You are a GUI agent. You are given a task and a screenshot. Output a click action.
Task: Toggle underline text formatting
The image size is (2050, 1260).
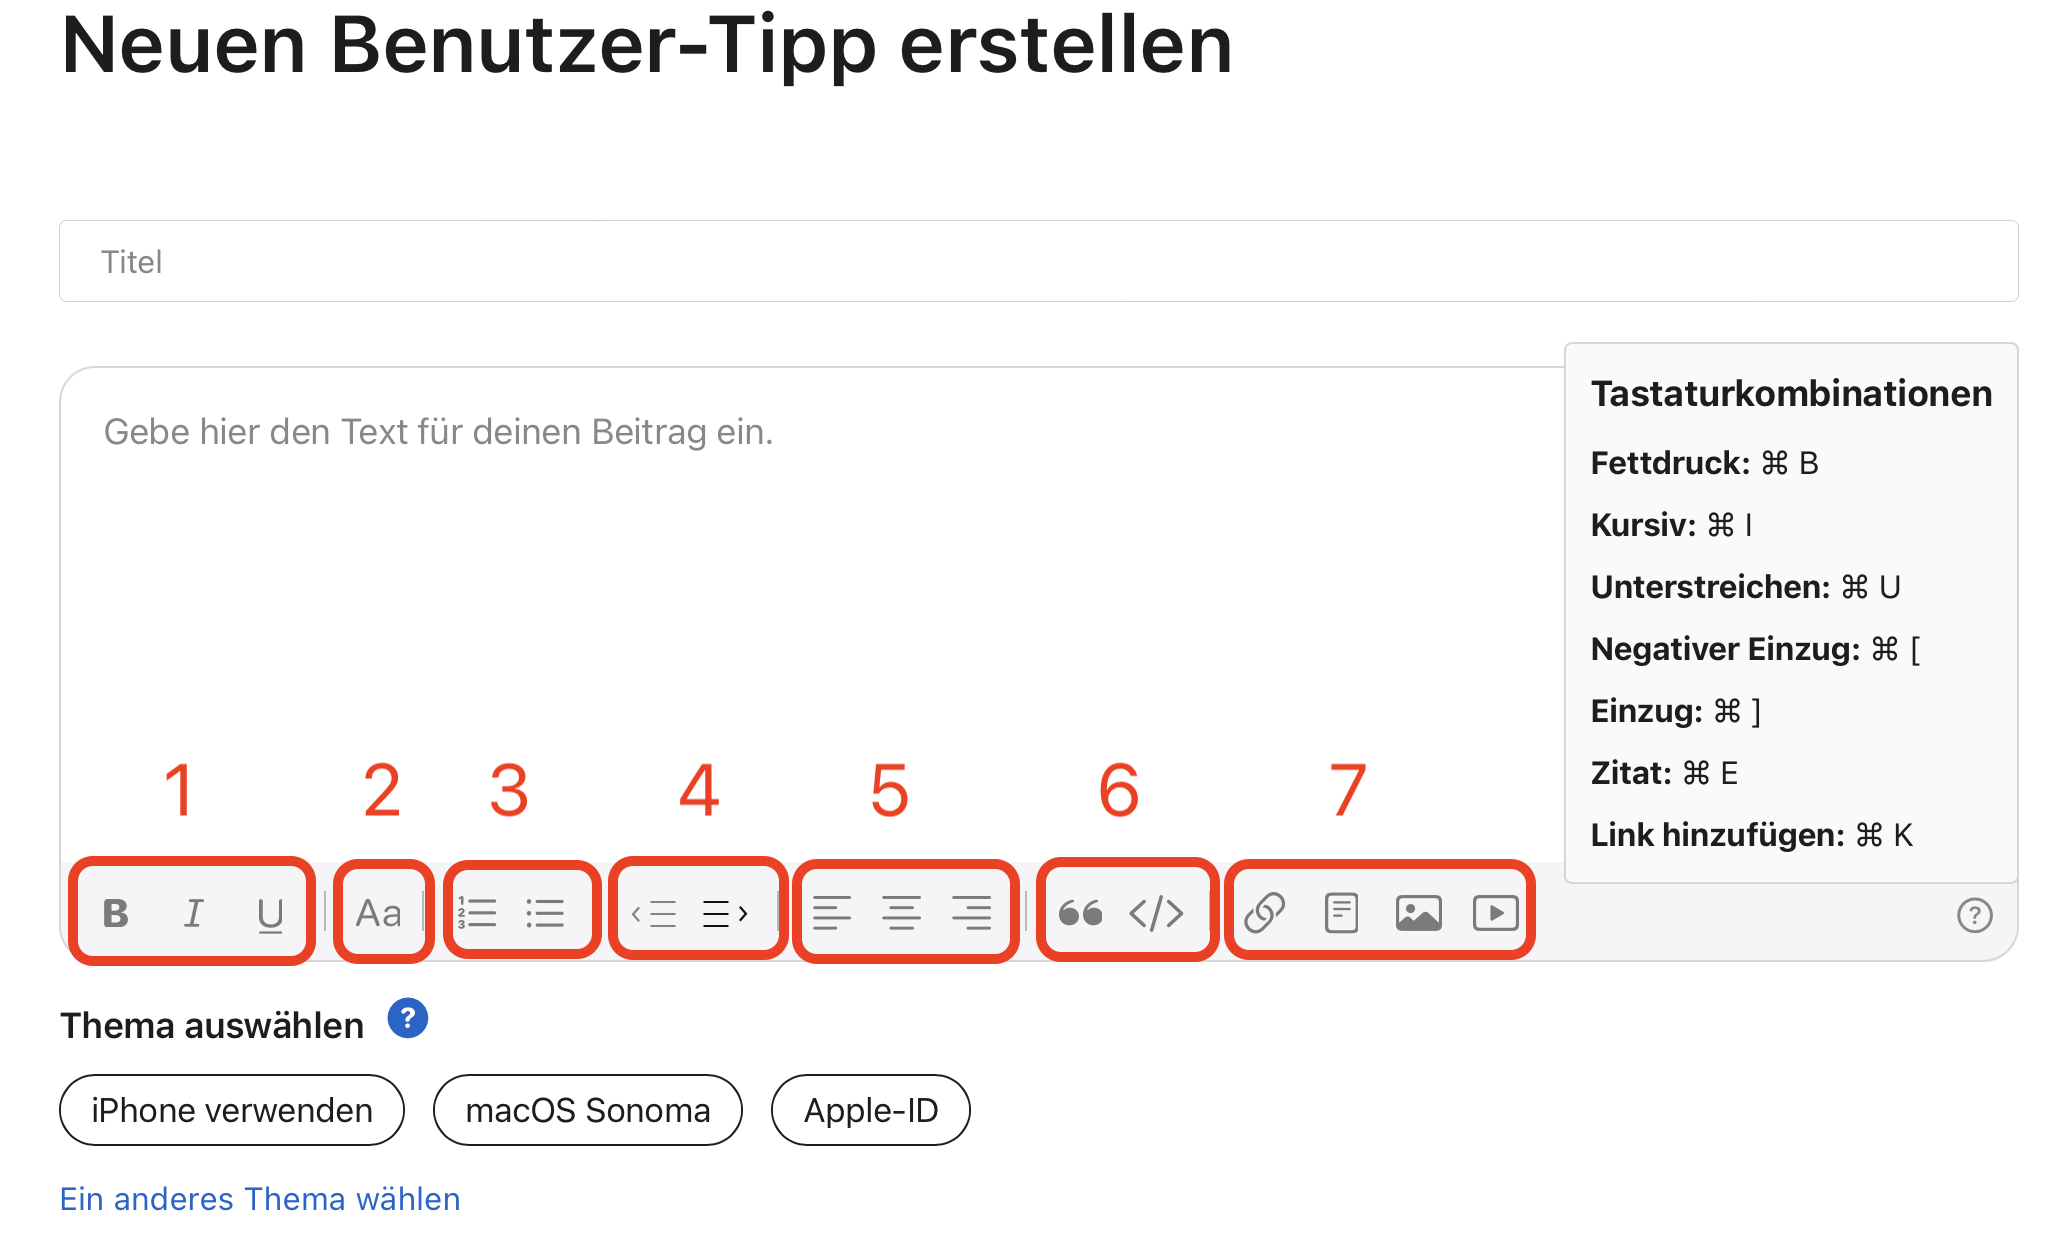click(270, 914)
